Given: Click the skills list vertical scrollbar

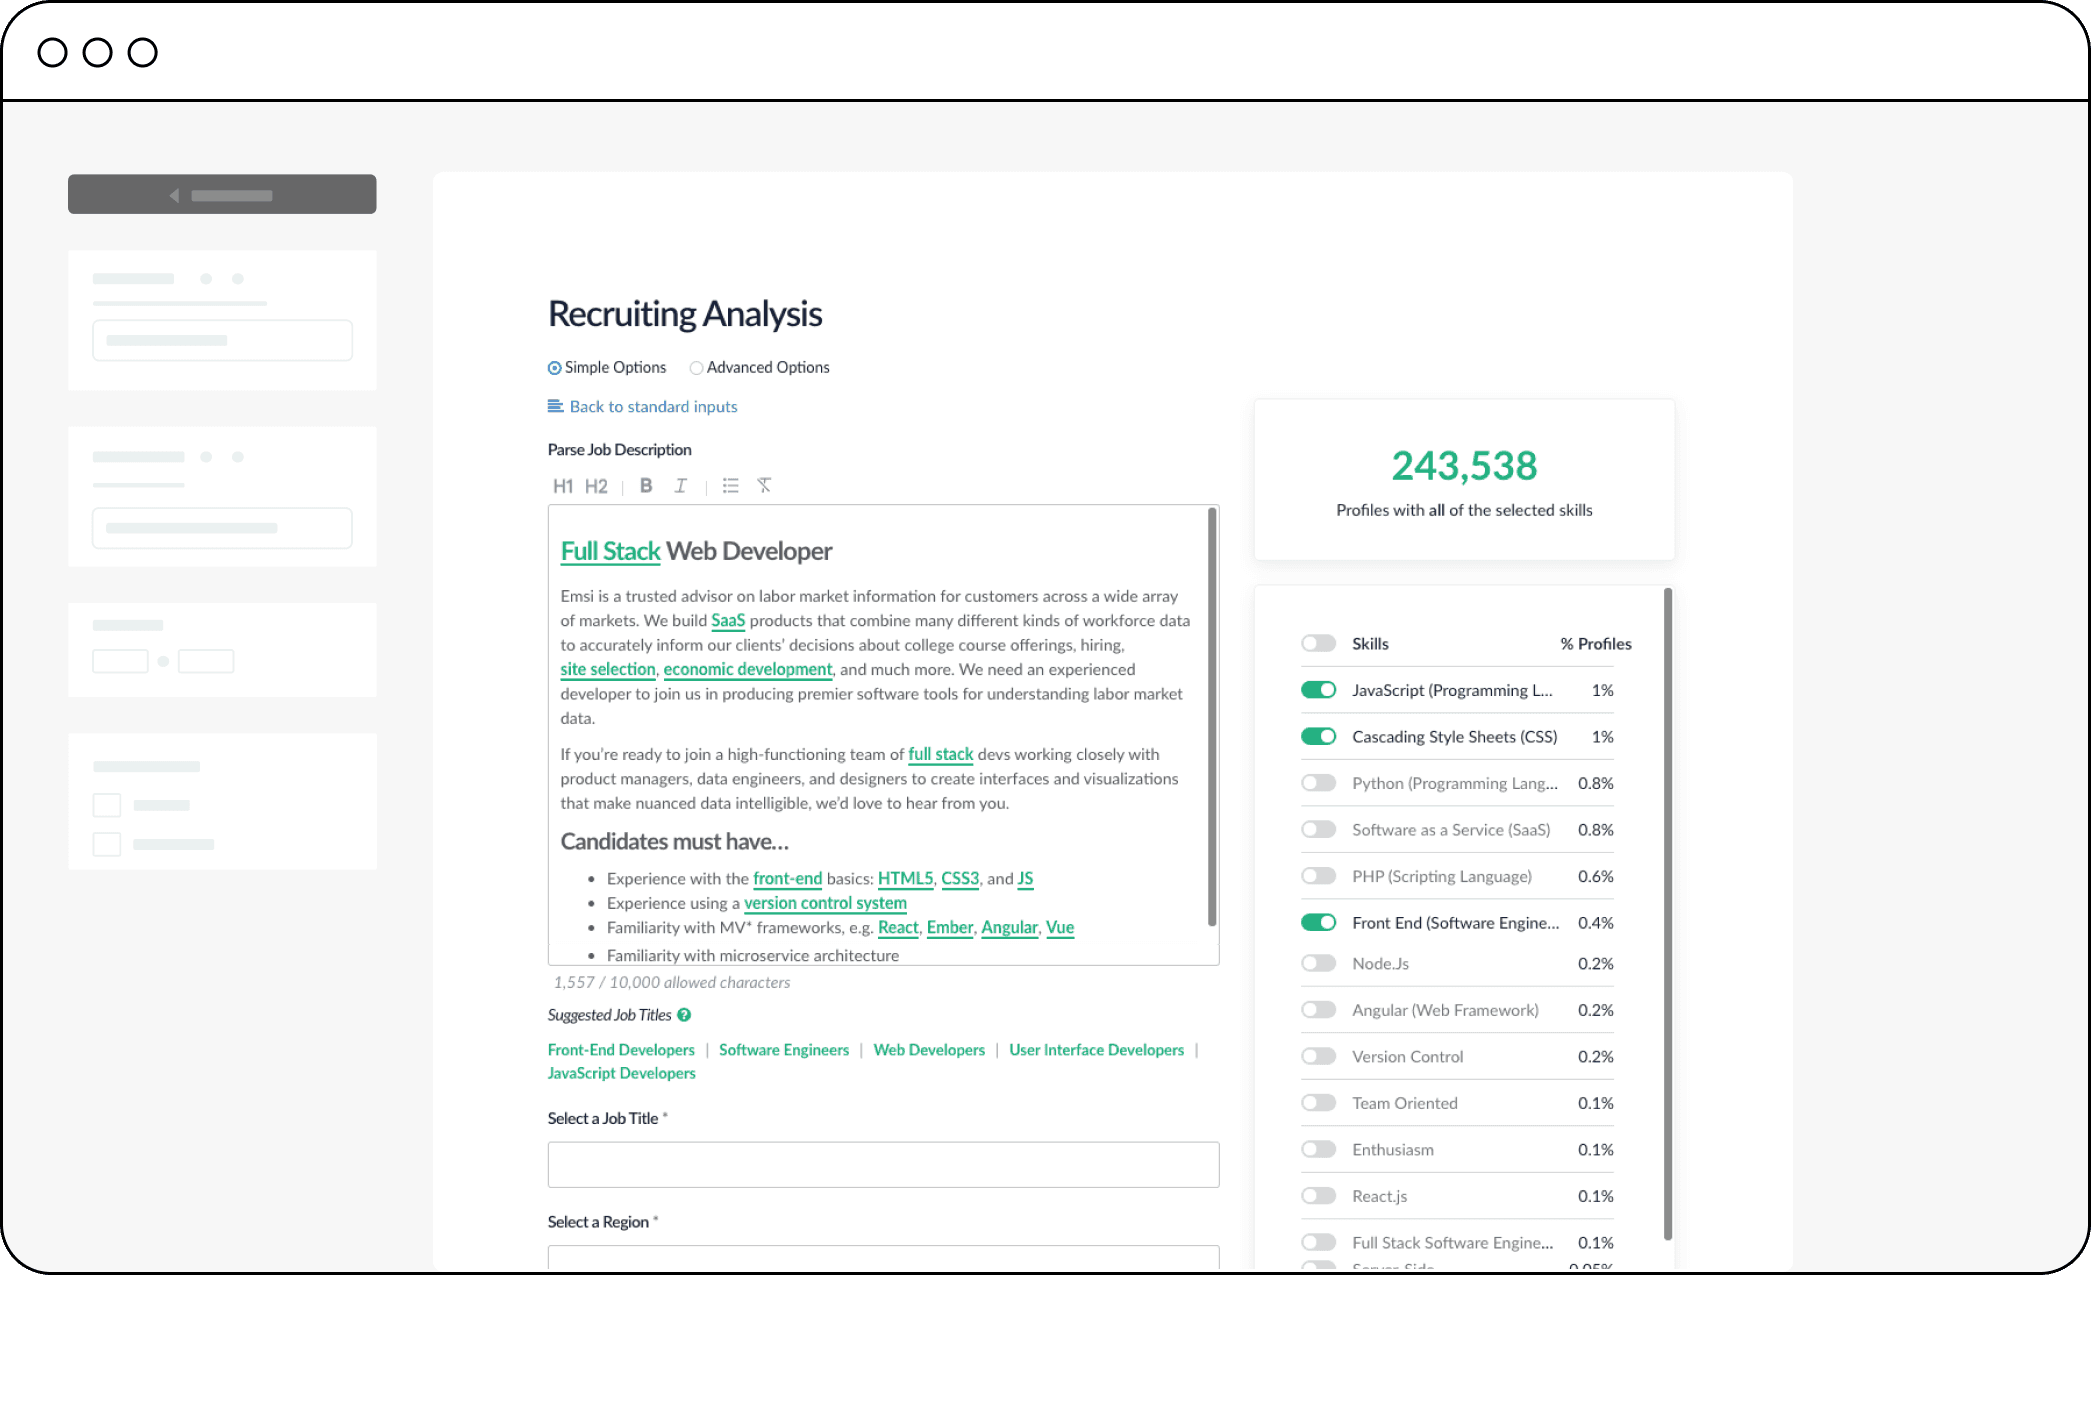Looking at the screenshot, I should pyautogui.click(x=1667, y=914).
